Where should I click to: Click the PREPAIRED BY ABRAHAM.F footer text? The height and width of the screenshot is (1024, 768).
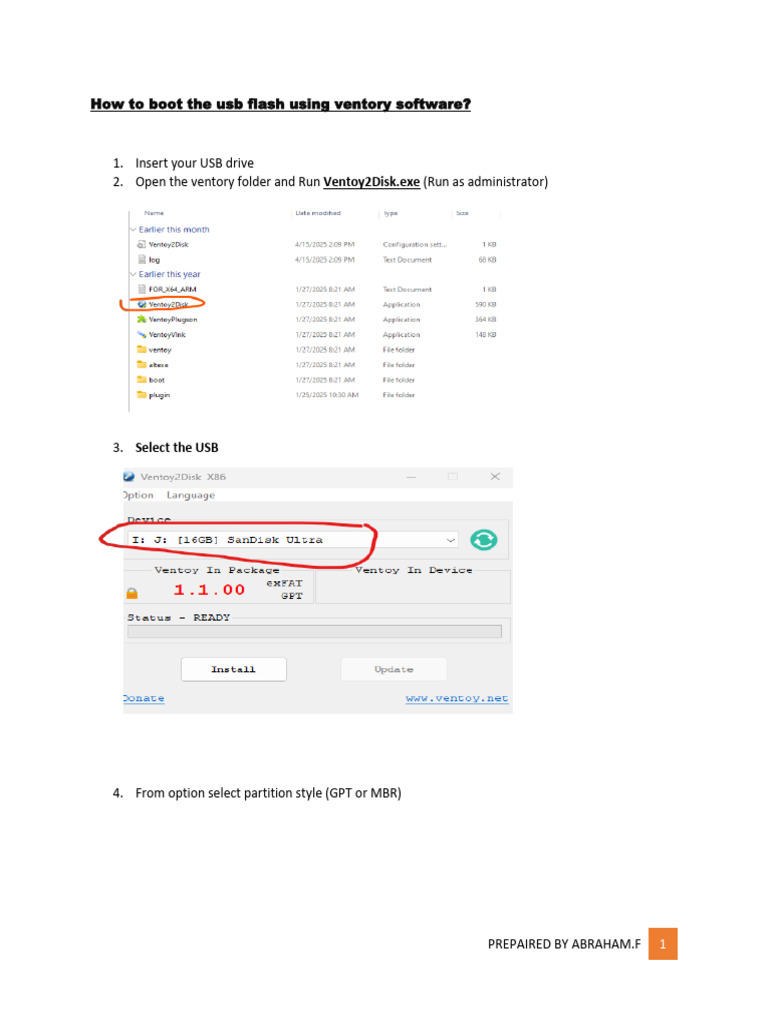(x=564, y=944)
